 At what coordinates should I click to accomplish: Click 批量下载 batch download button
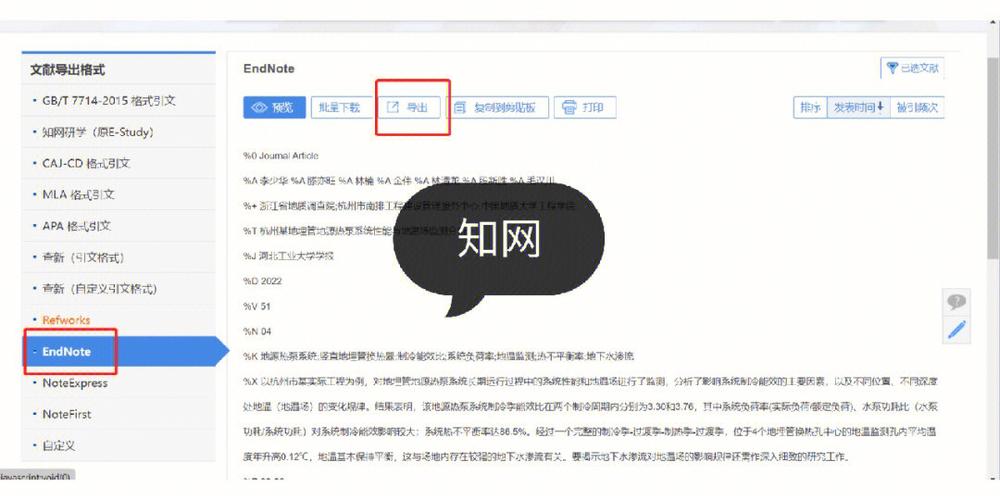[x=341, y=108]
